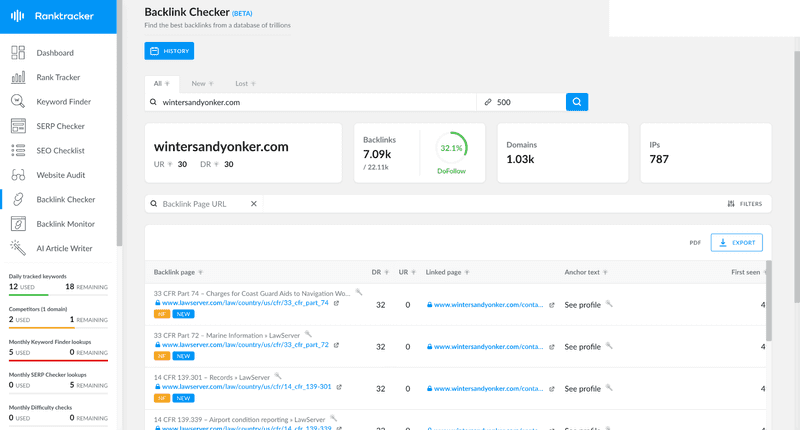Sort by Backlink page column

click(x=178, y=272)
